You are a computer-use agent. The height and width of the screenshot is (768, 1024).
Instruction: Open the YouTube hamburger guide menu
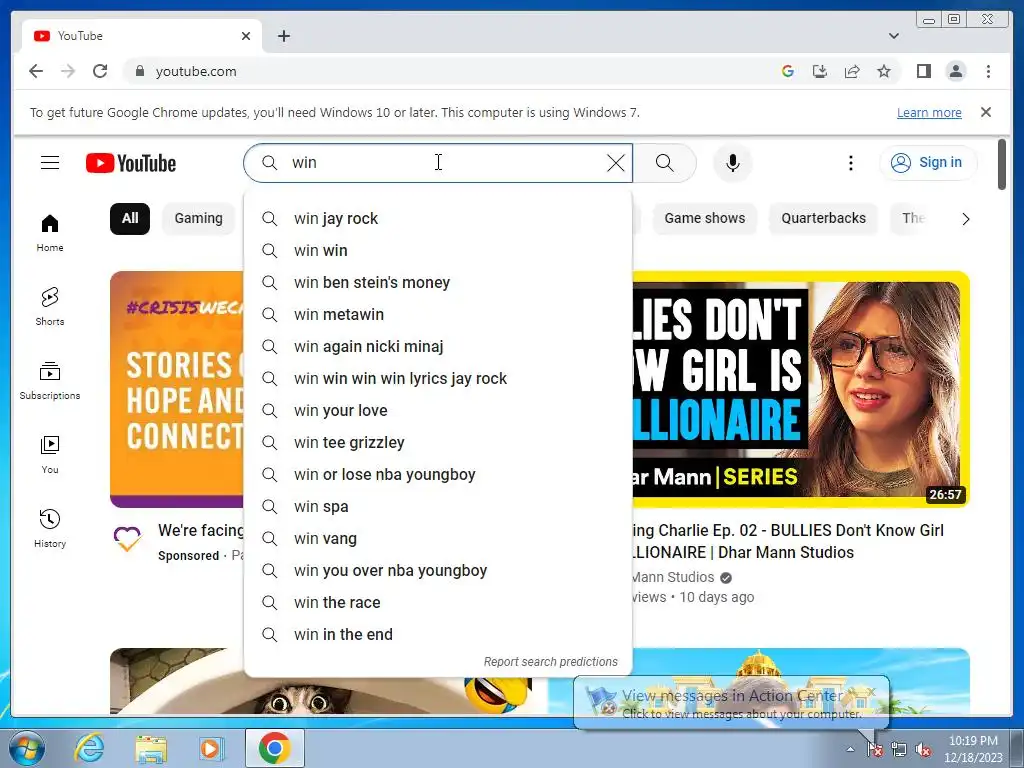[x=50, y=163]
